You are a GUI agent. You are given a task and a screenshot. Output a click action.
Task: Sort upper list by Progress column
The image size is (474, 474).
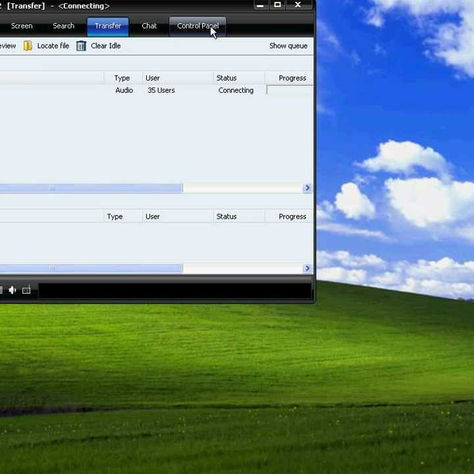[x=289, y=78]
